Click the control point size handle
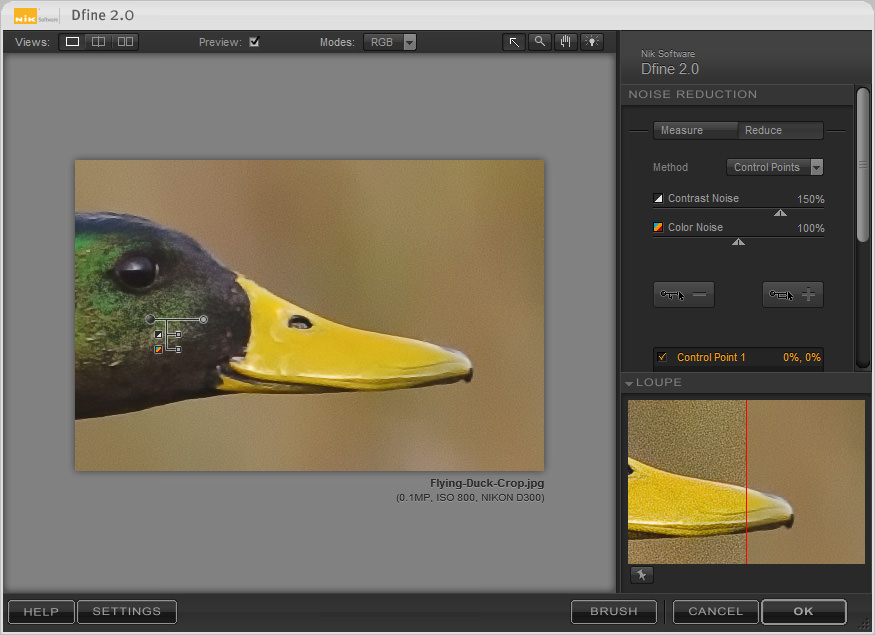Screen dimensions: 875x635 click(204, 319)
